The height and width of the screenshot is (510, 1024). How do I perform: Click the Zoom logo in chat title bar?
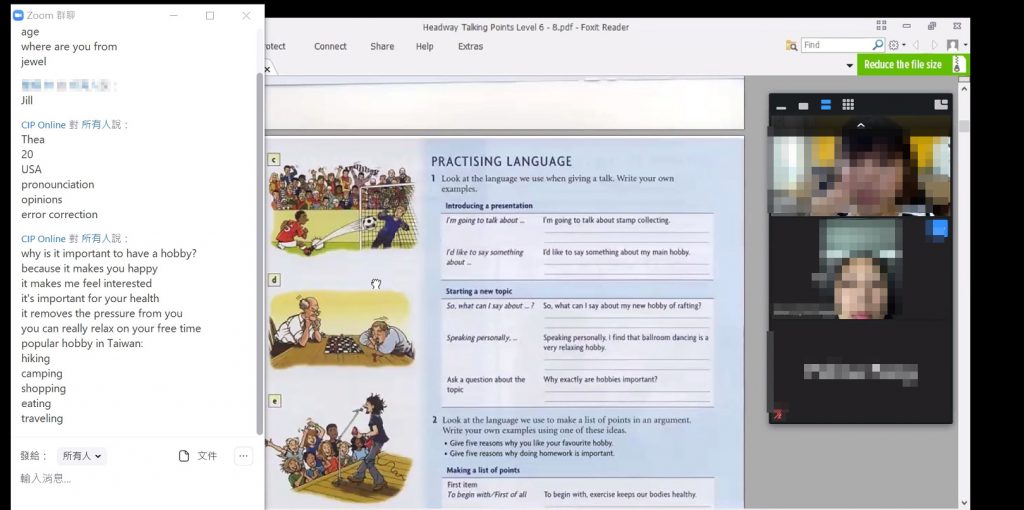(x=18, y=15)
